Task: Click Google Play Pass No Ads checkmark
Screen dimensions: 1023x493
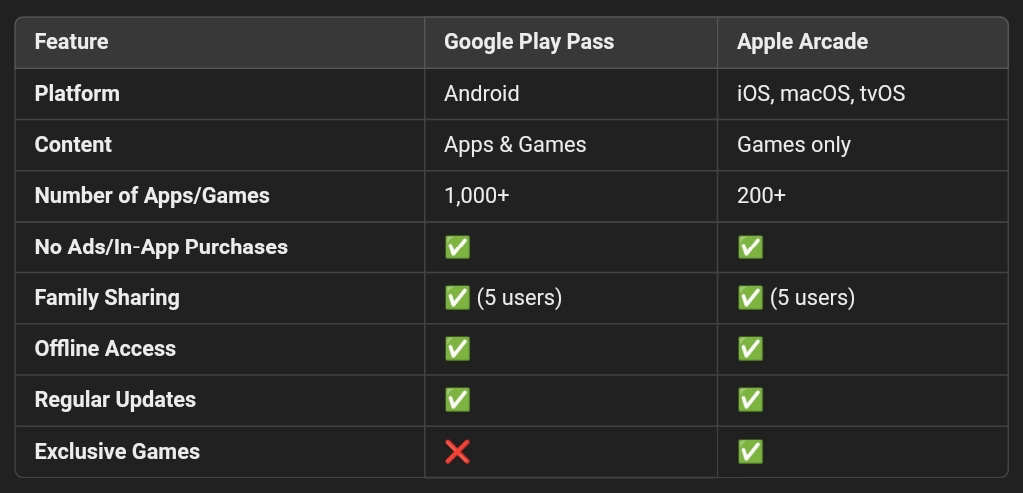Action: click(457, 247)
